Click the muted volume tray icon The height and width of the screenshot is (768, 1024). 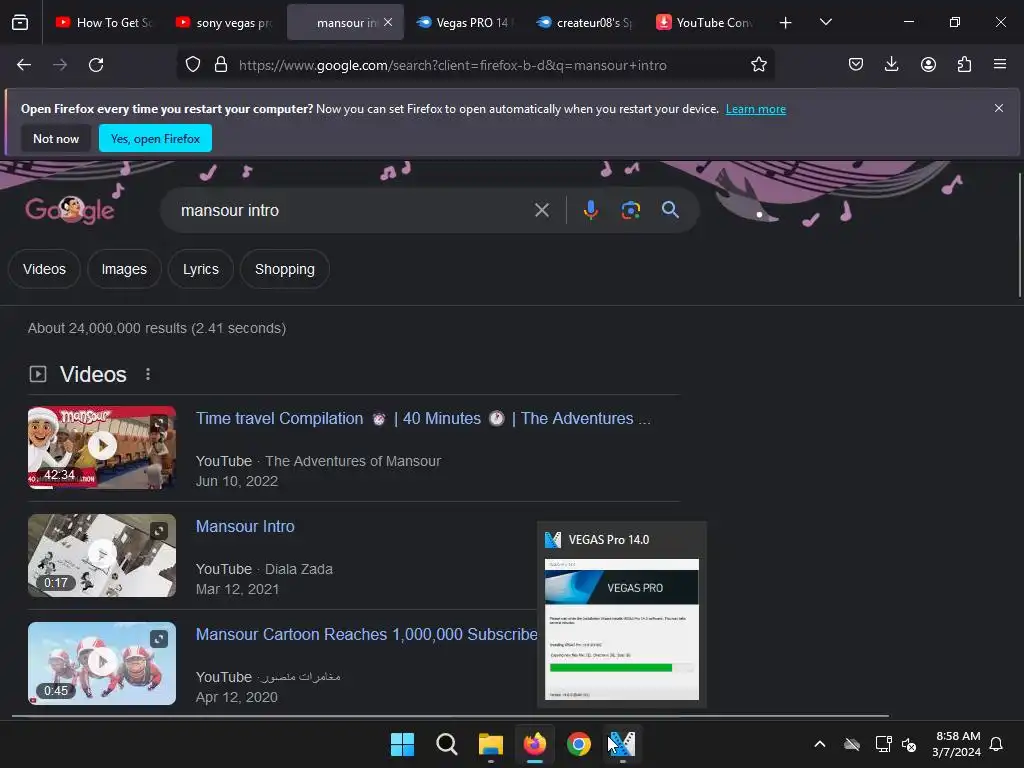tap(909, 744)
